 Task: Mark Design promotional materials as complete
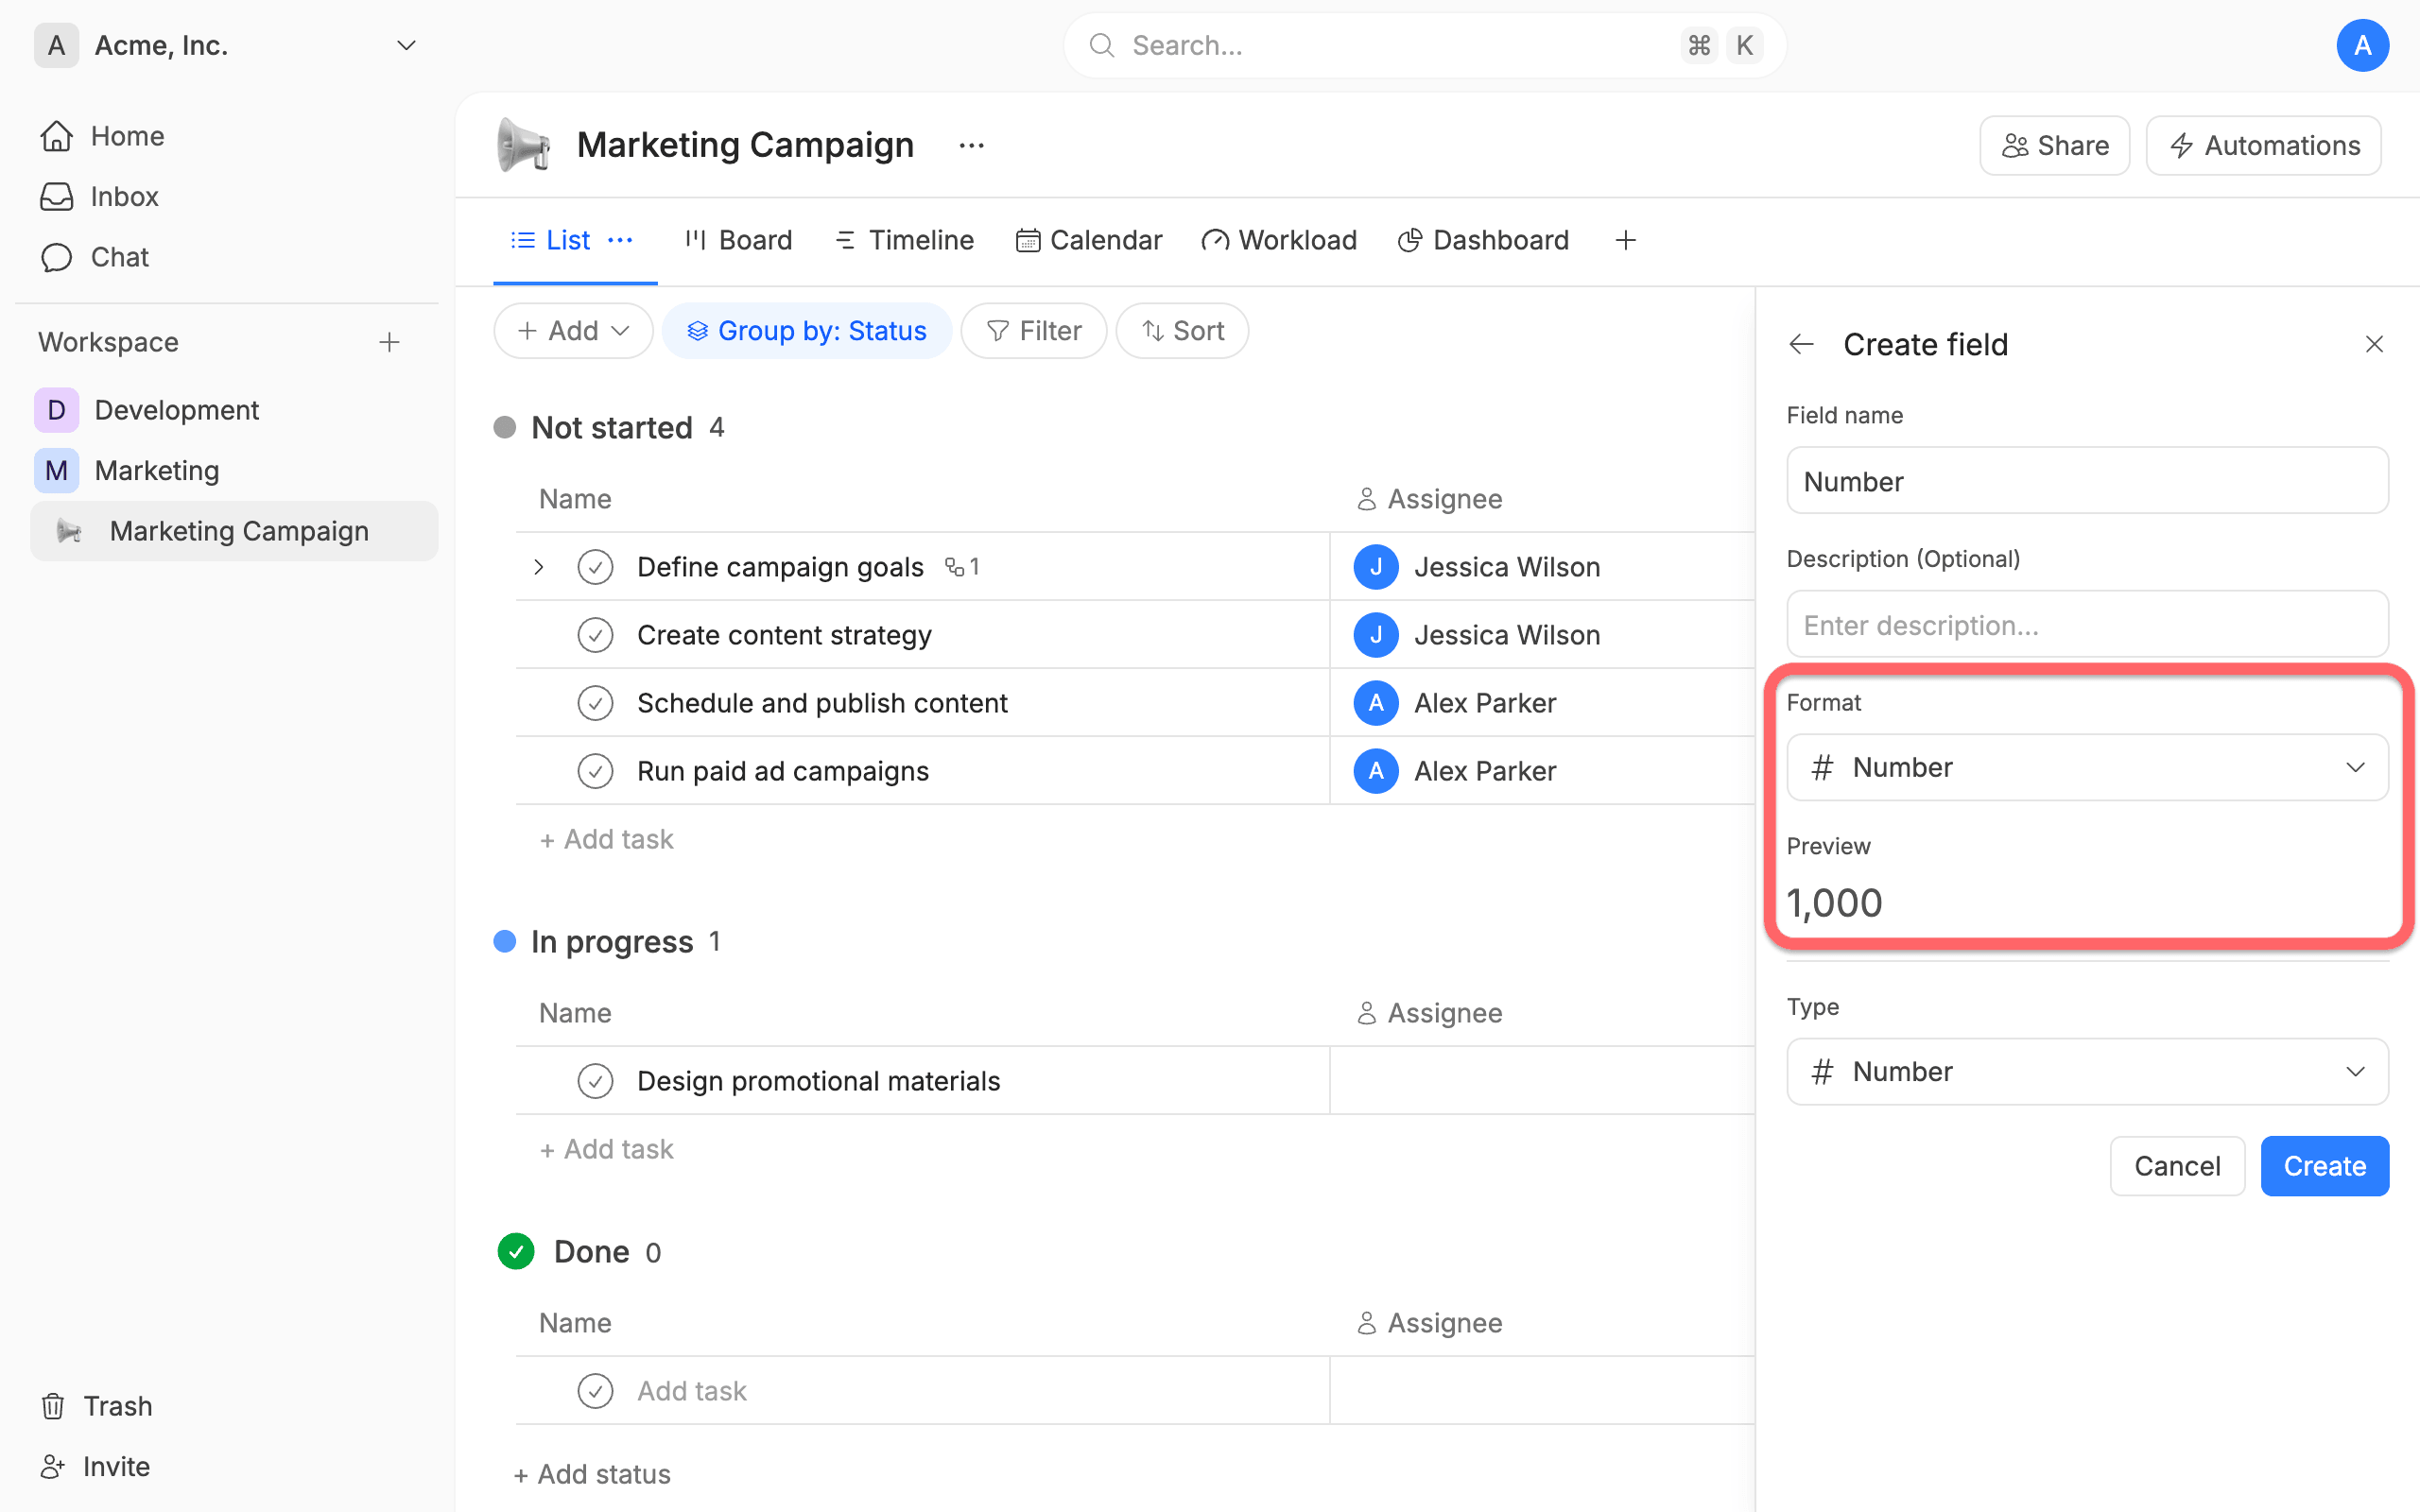pos(595,1081)
